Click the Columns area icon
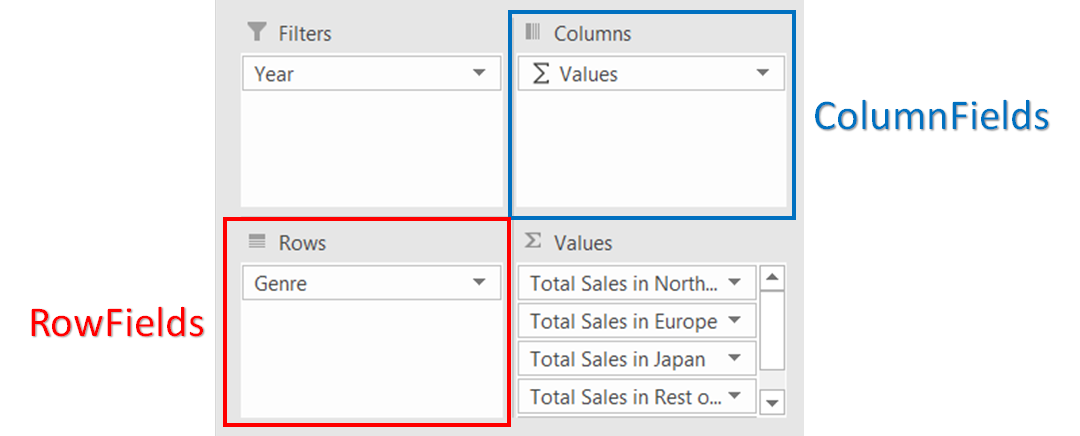This screenshot has height=436, width=1080. click(533, 33)
